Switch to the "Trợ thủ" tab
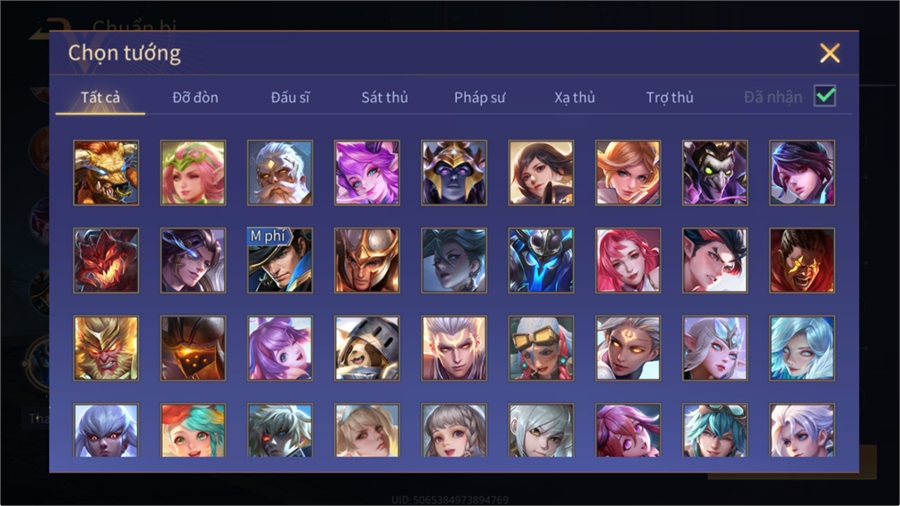 click(670, 98)
